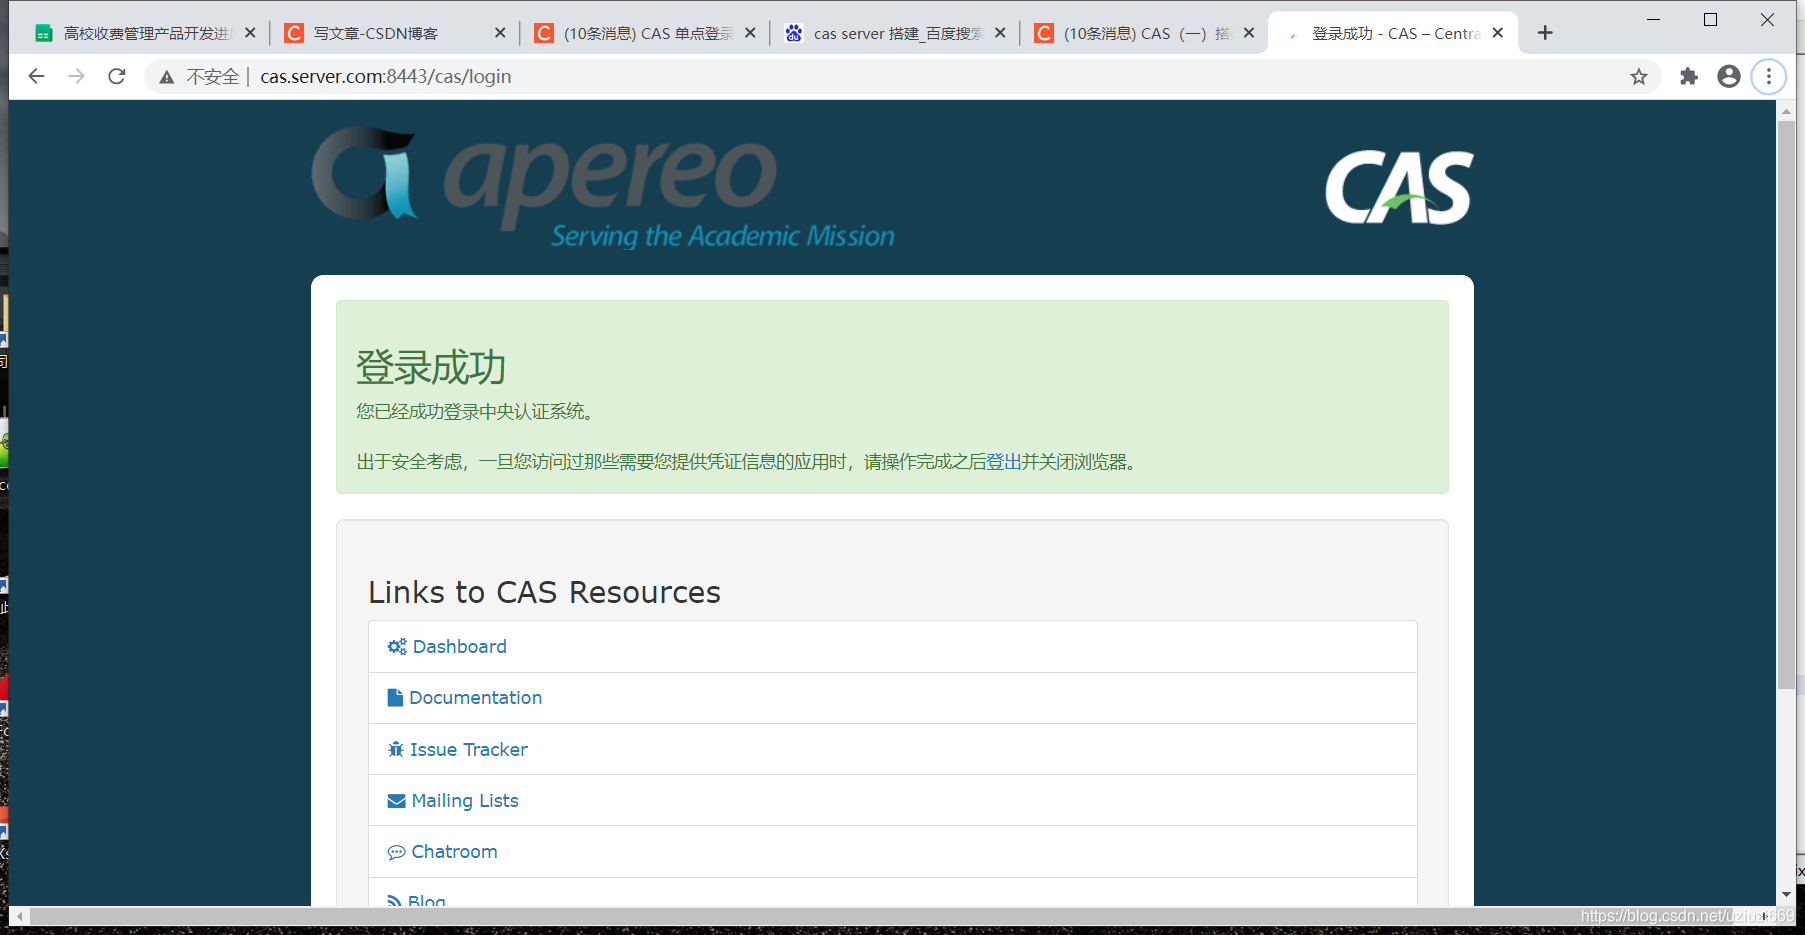The image size is (1805, 935).
Task: Click the 您已经成功登录中央认证系统 message
Action: pyautogui.click(x=476, y=412)
